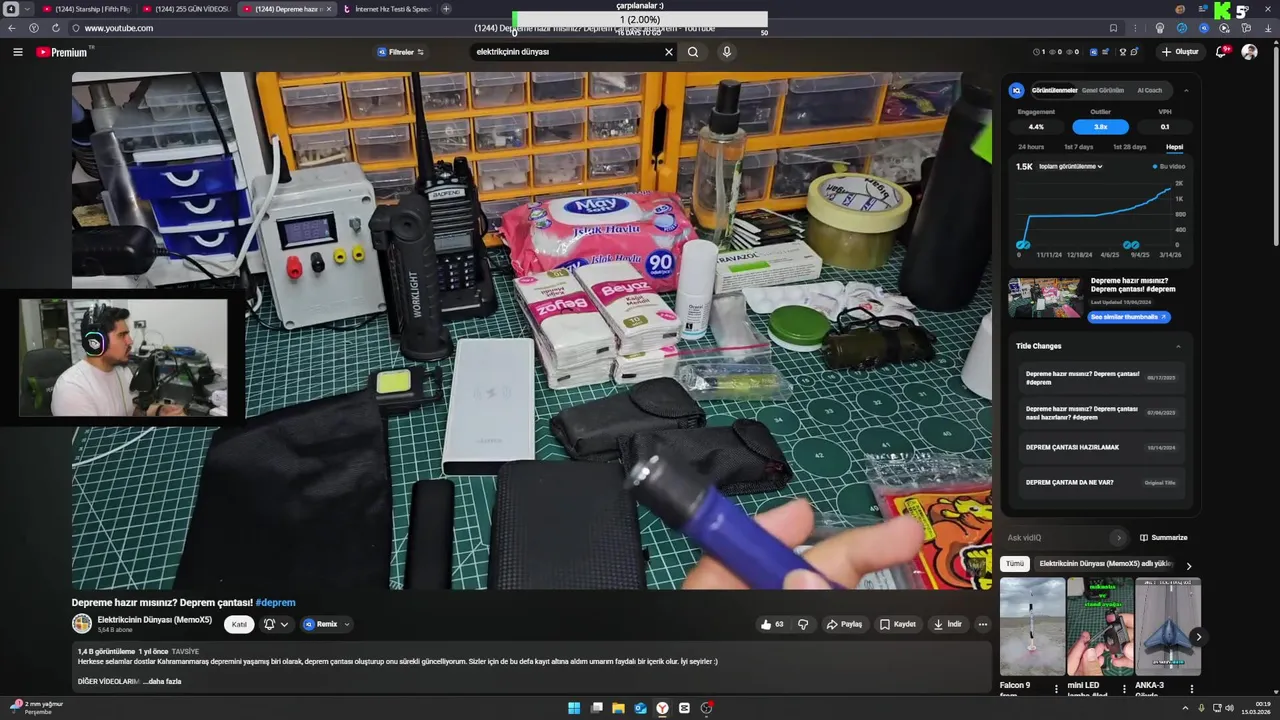Click the İndir download button
1280x720 pixels.
coord(947,624)
